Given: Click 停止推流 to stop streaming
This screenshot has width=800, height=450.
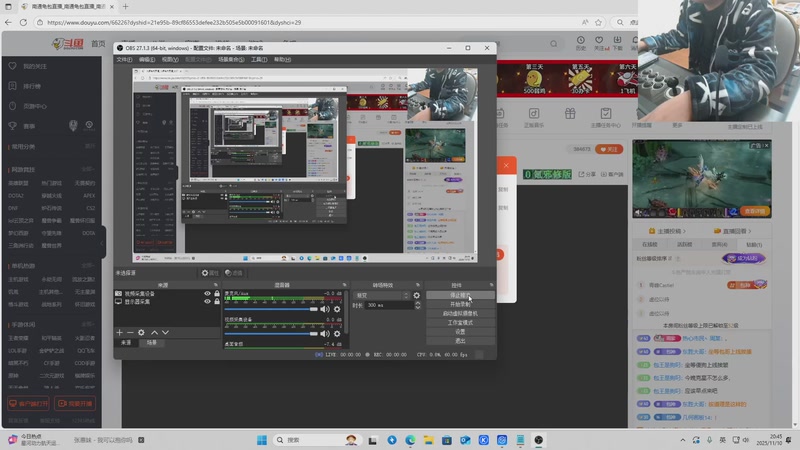Looking at the screenshot, I should pos(460,295).
